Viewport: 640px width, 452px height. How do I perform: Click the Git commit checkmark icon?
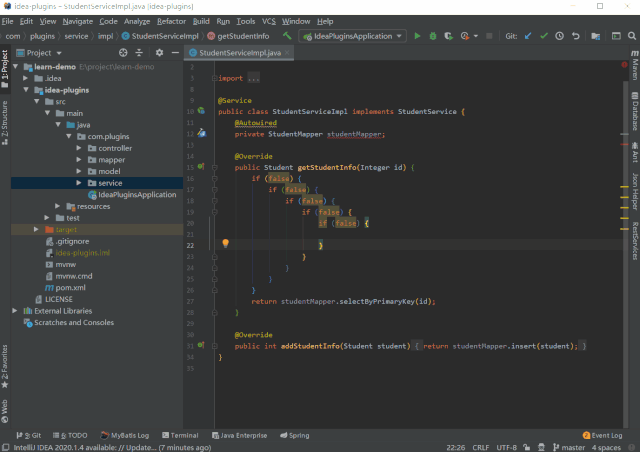click(544, 36)
